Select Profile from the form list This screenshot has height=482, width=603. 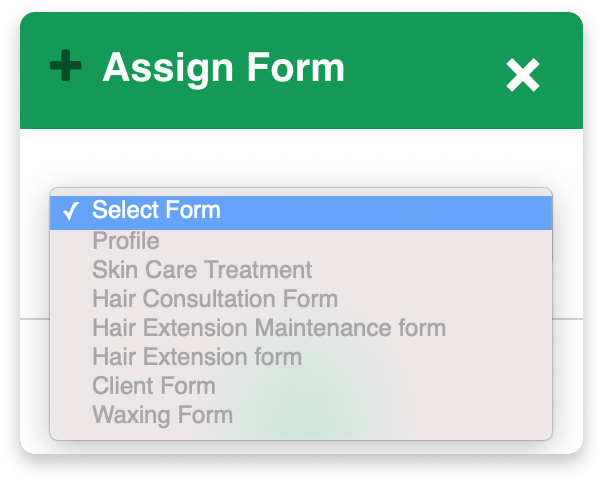click(x=126, y=241)
